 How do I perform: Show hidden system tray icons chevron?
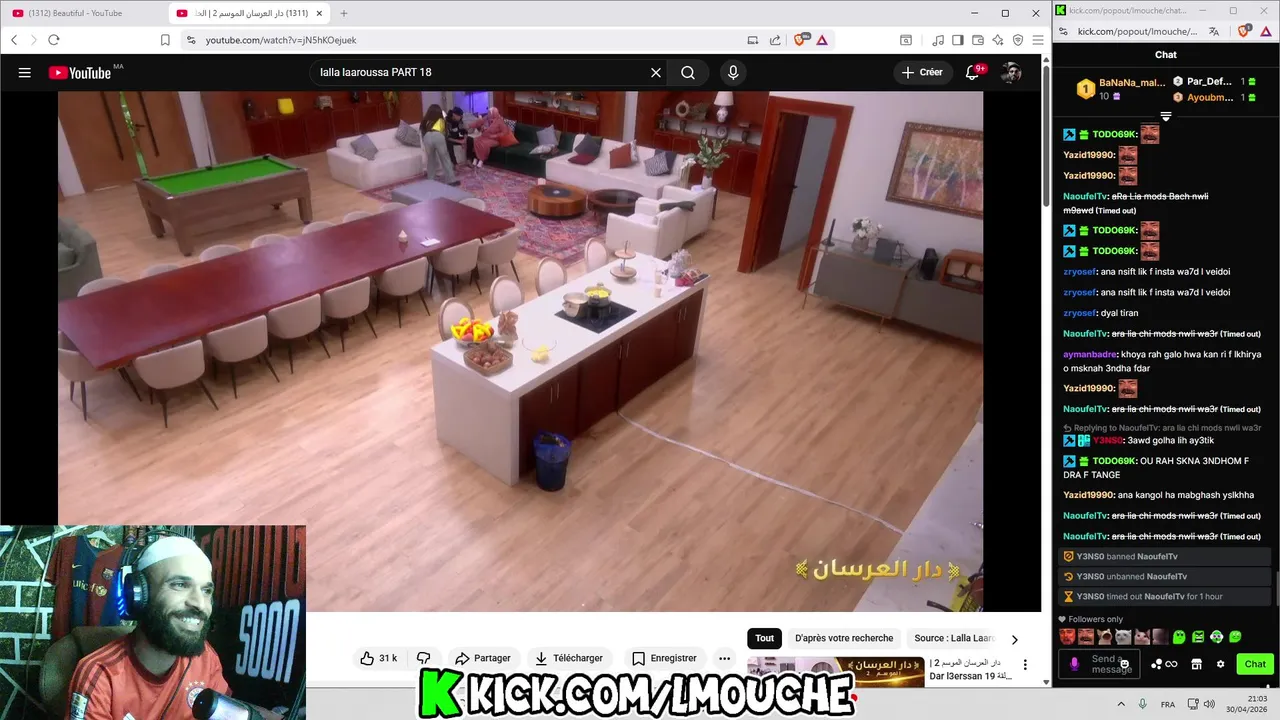[x=1120, y=704]
